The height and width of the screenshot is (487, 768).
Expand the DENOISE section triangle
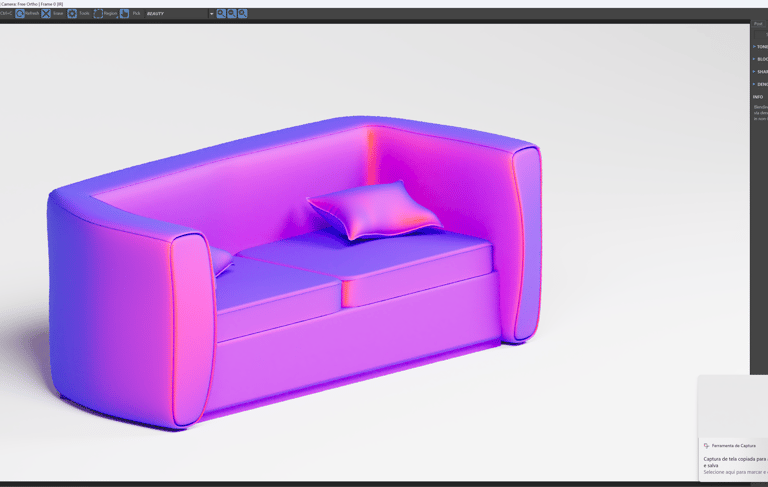pyautogui.click(x=754, y=84)
